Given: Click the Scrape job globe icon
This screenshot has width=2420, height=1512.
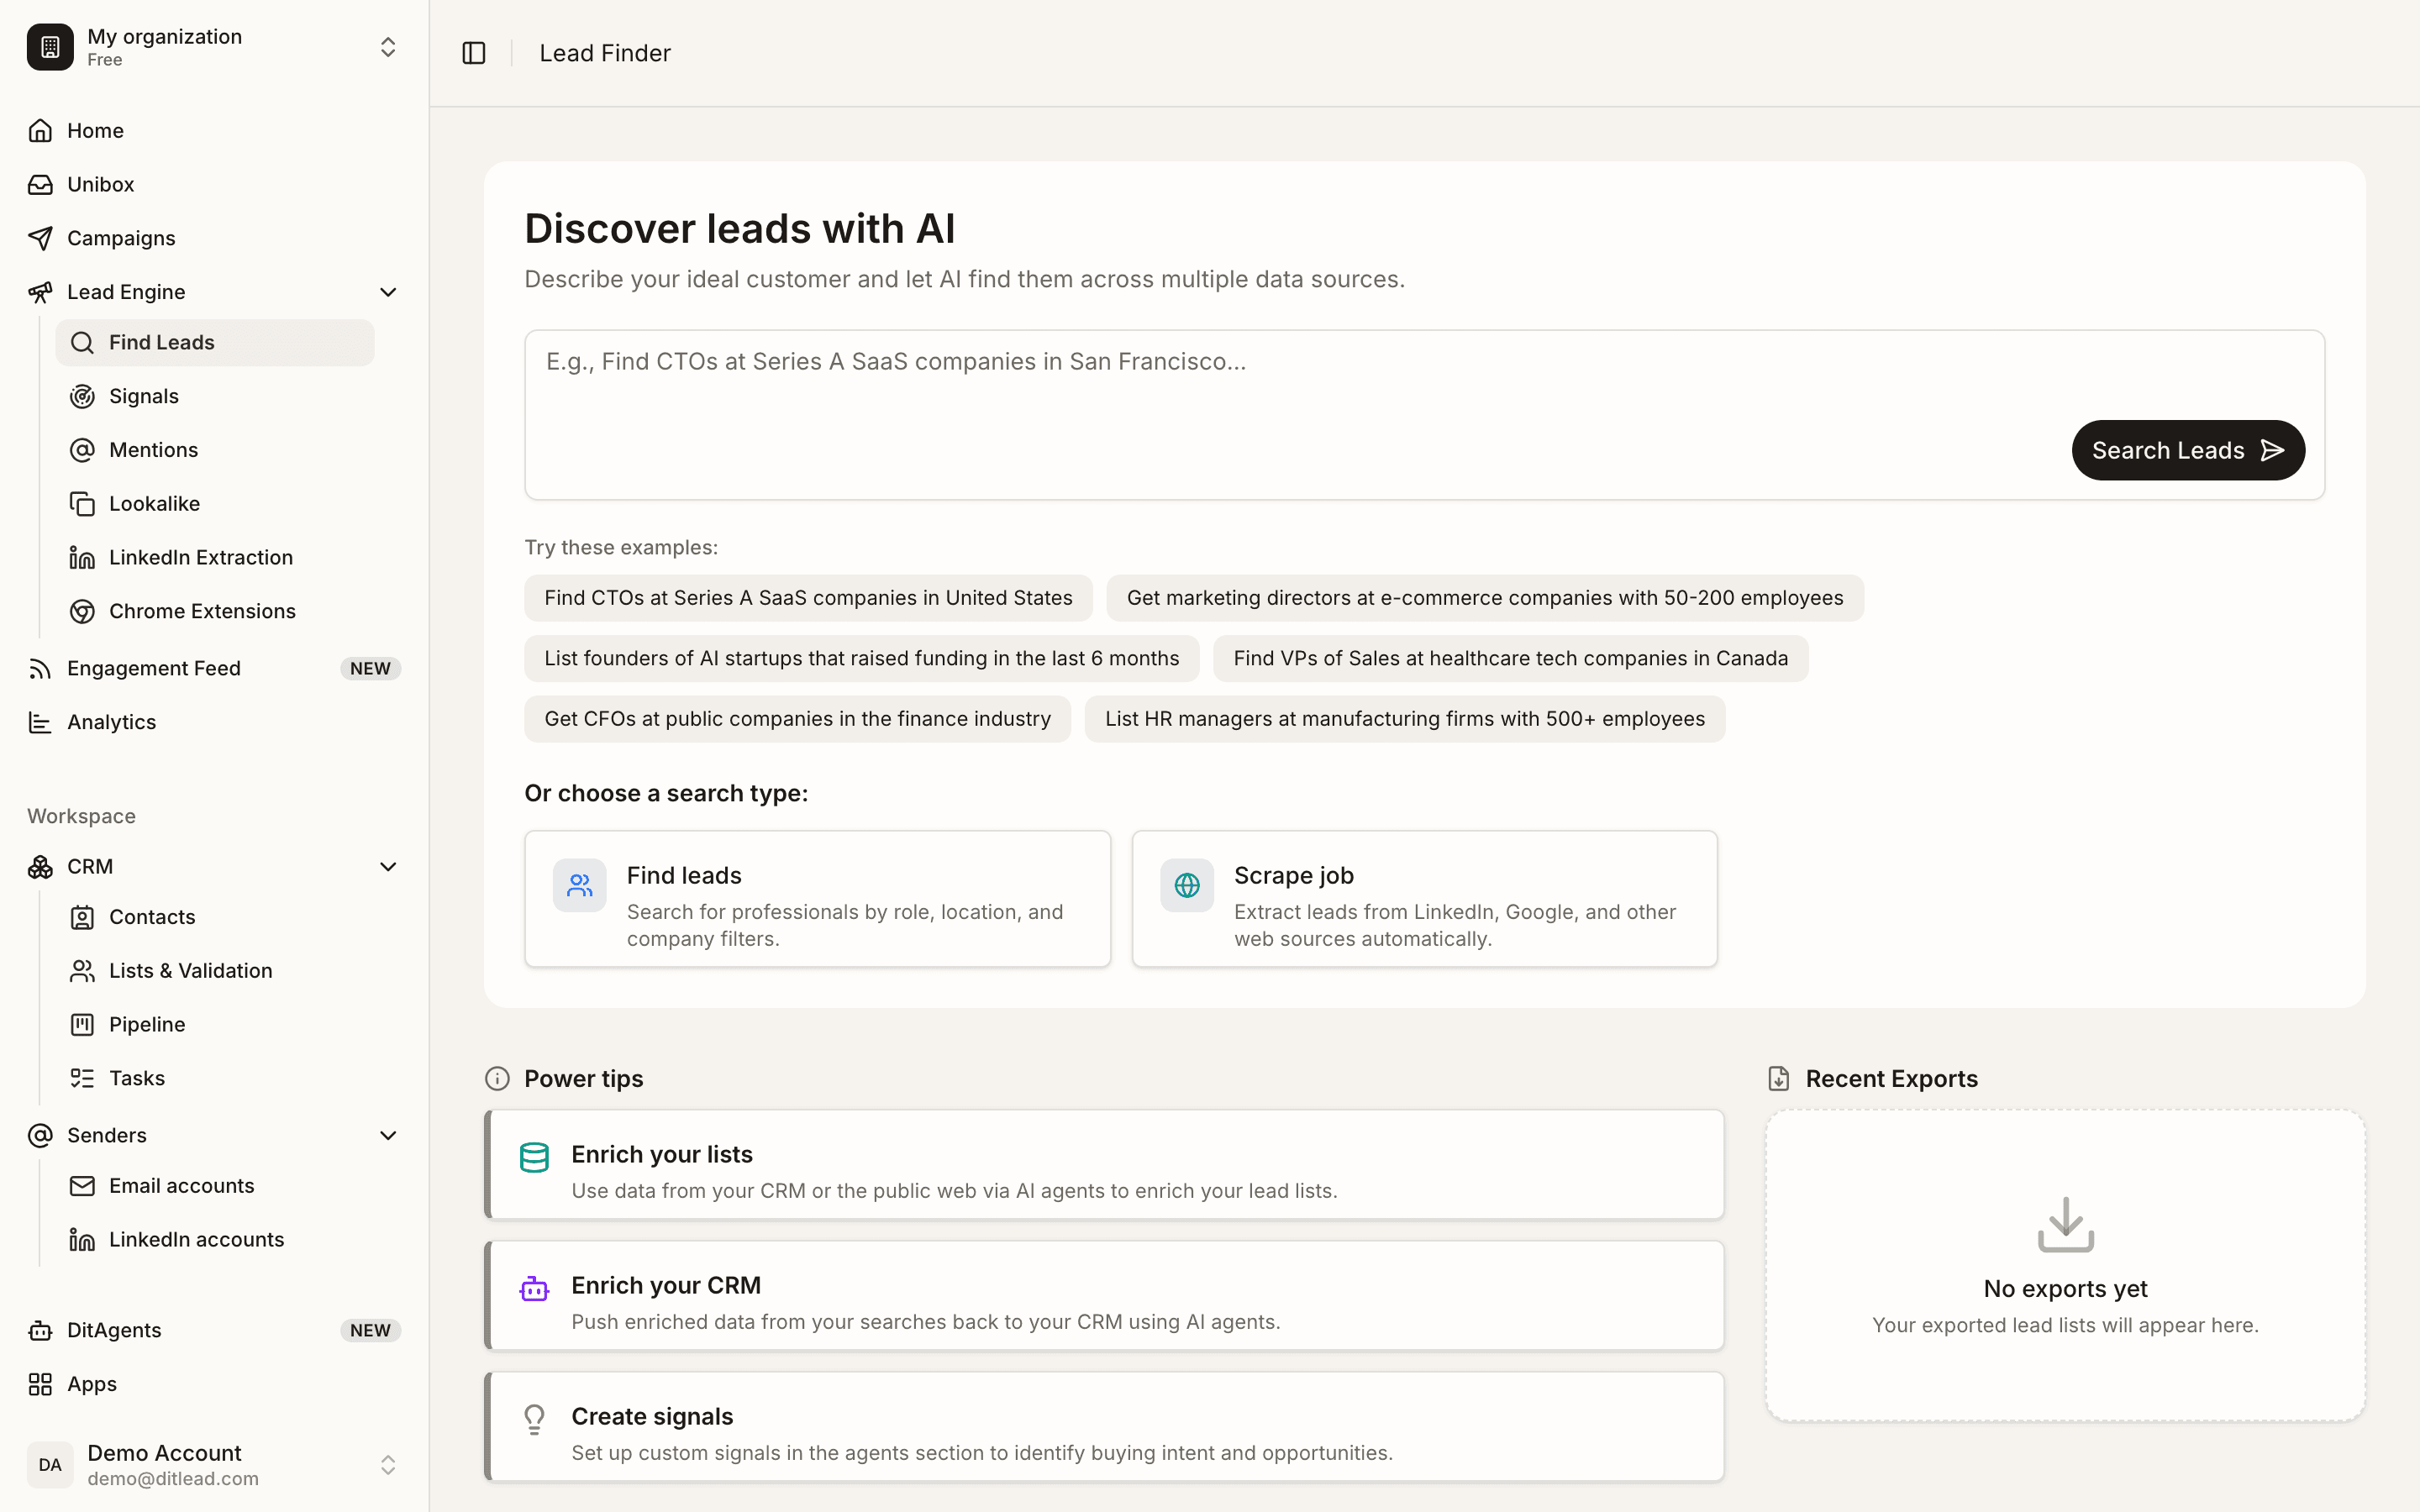Looking at the screenshot, I should 1187,885.
